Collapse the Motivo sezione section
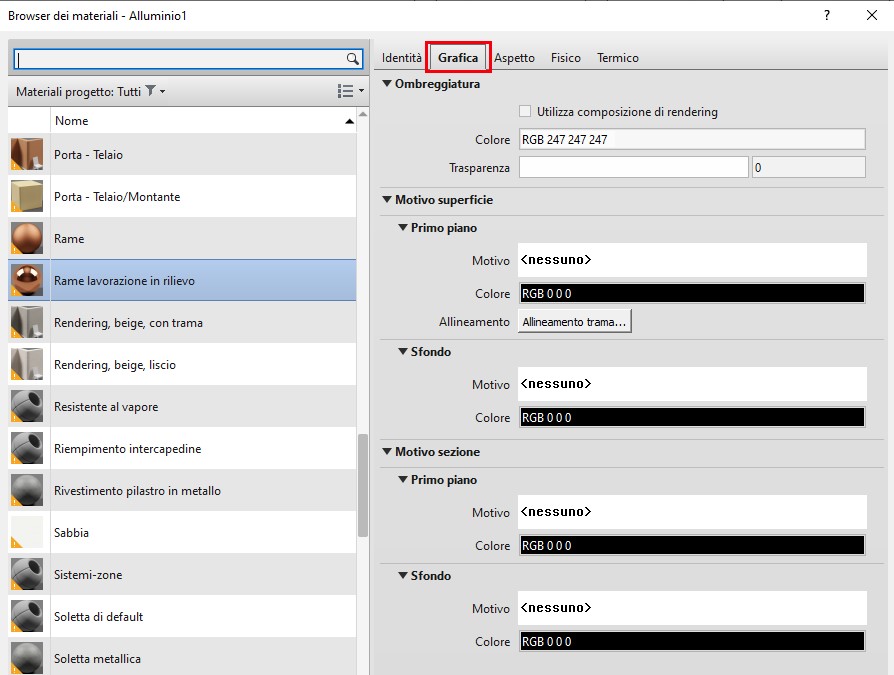This screenshot has height=675, width=894. pos(387,452)
